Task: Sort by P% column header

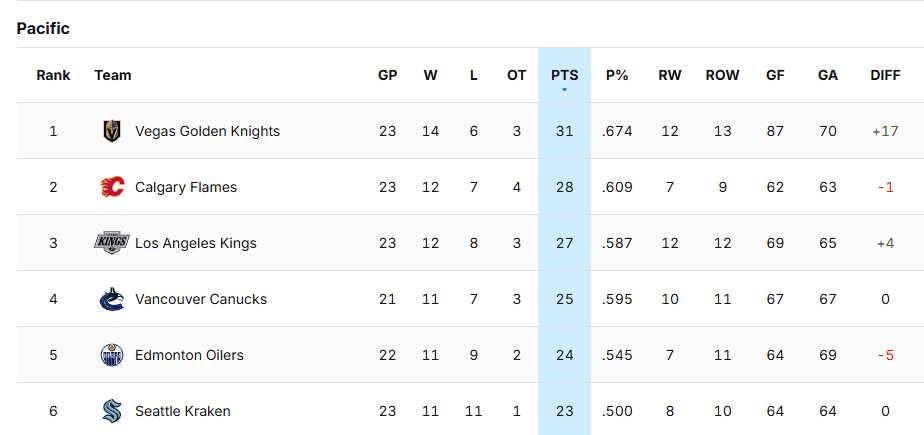Action: (x=617, y=75)
